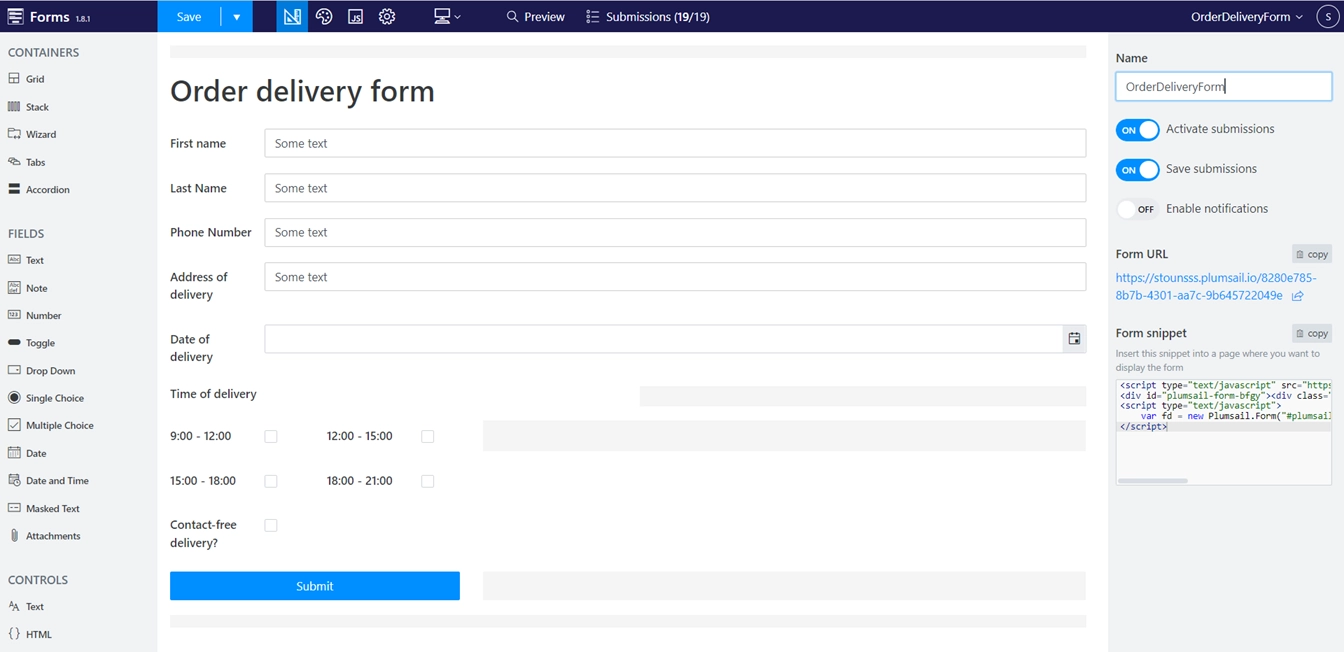Click the Address of delivery input field
The width and height of the screenshot is (1344, 652).
pyautogui.click(x=675, y=277)
